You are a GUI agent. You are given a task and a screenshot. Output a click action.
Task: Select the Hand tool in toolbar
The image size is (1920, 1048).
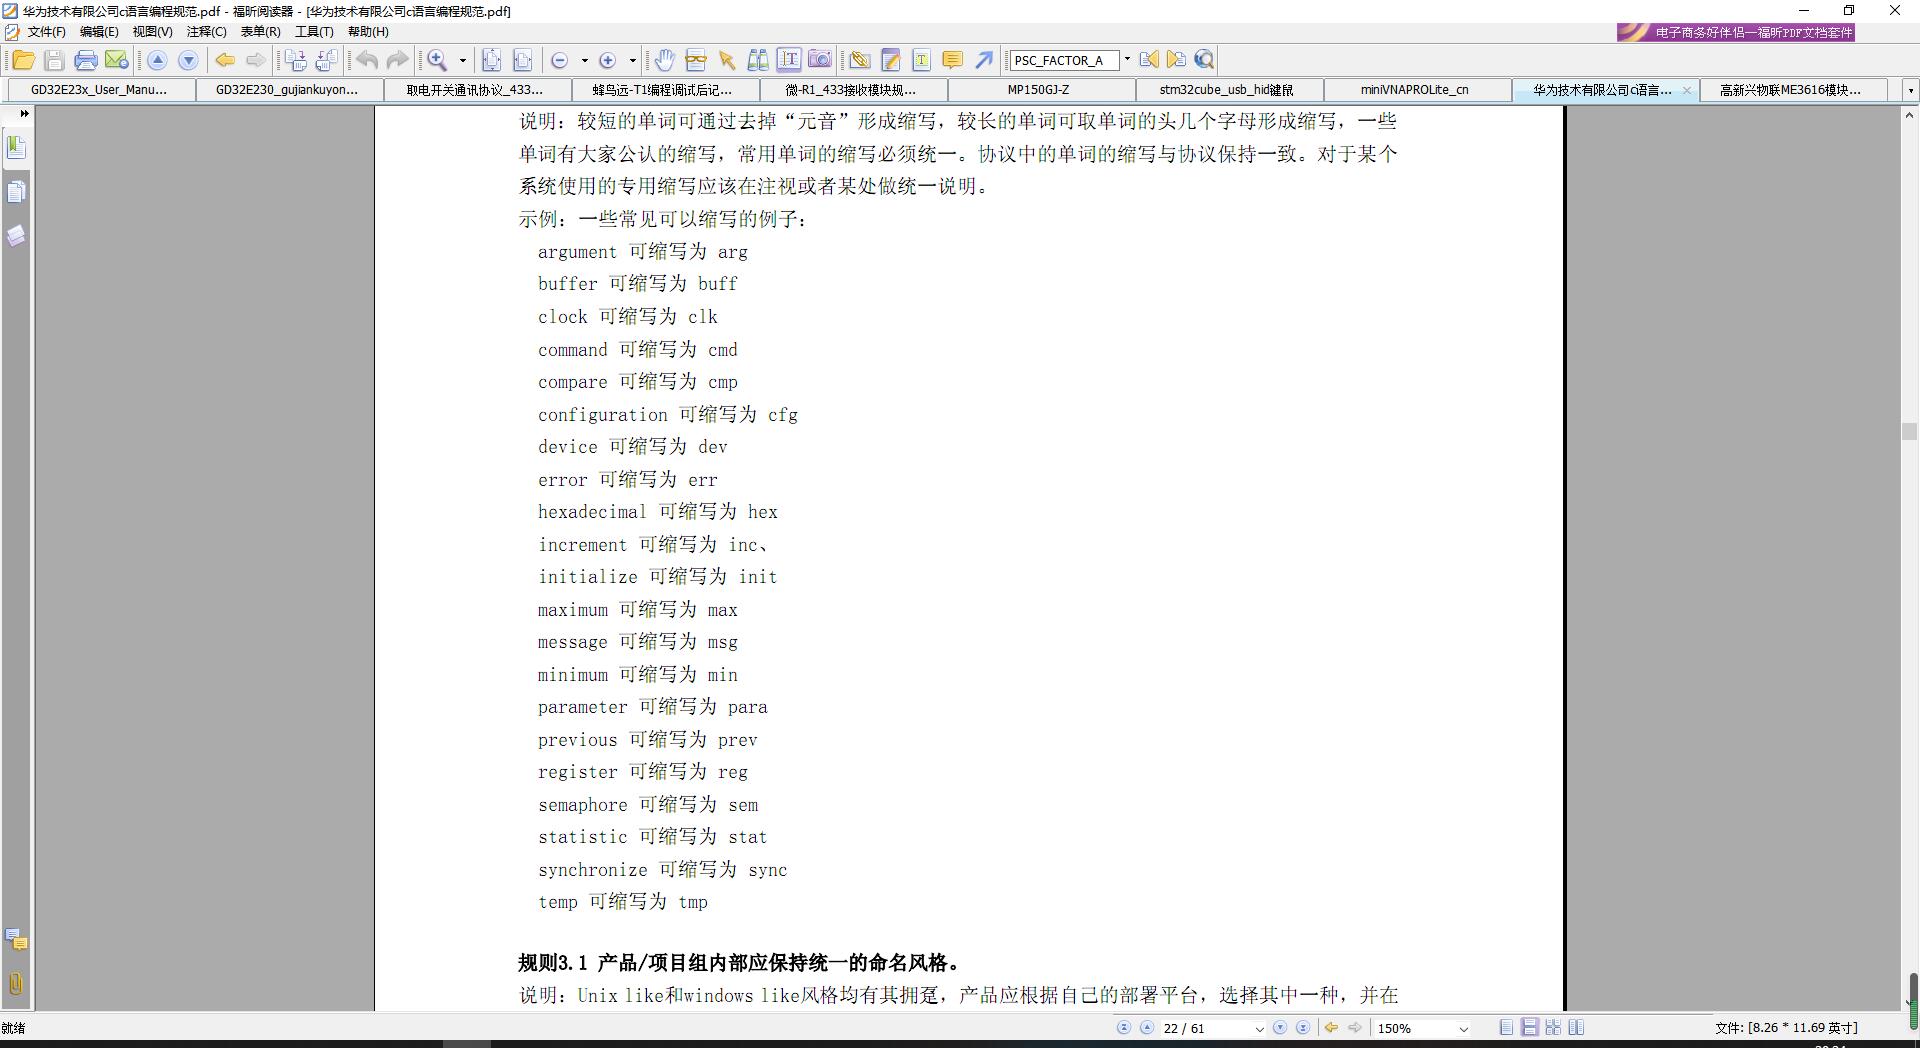pos(664,60)
